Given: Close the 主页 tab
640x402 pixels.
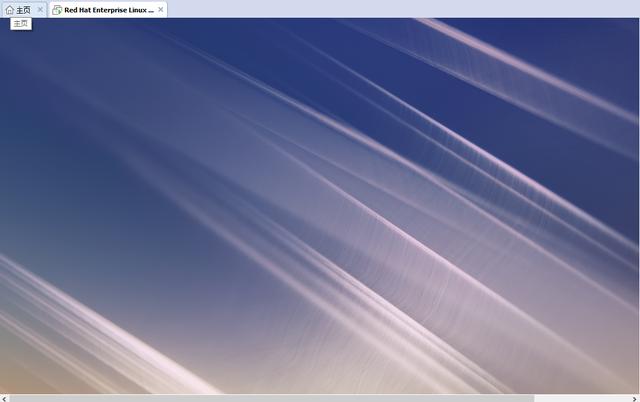Looking at the screenshot, I should (x=40, y=9).
